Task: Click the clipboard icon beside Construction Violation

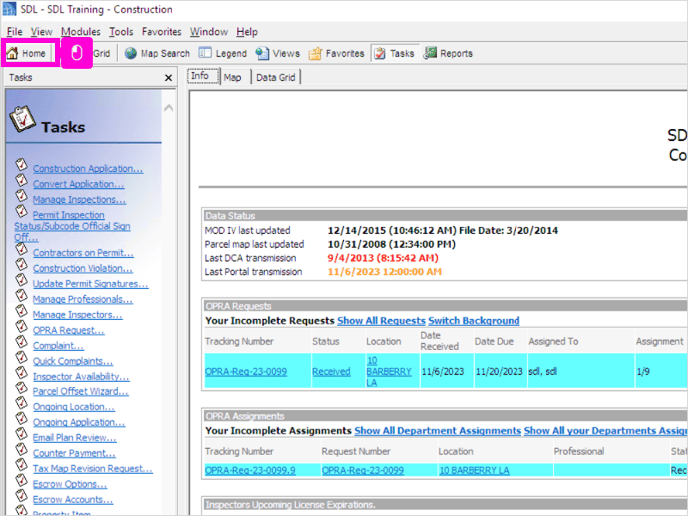Action: point(22,264)
